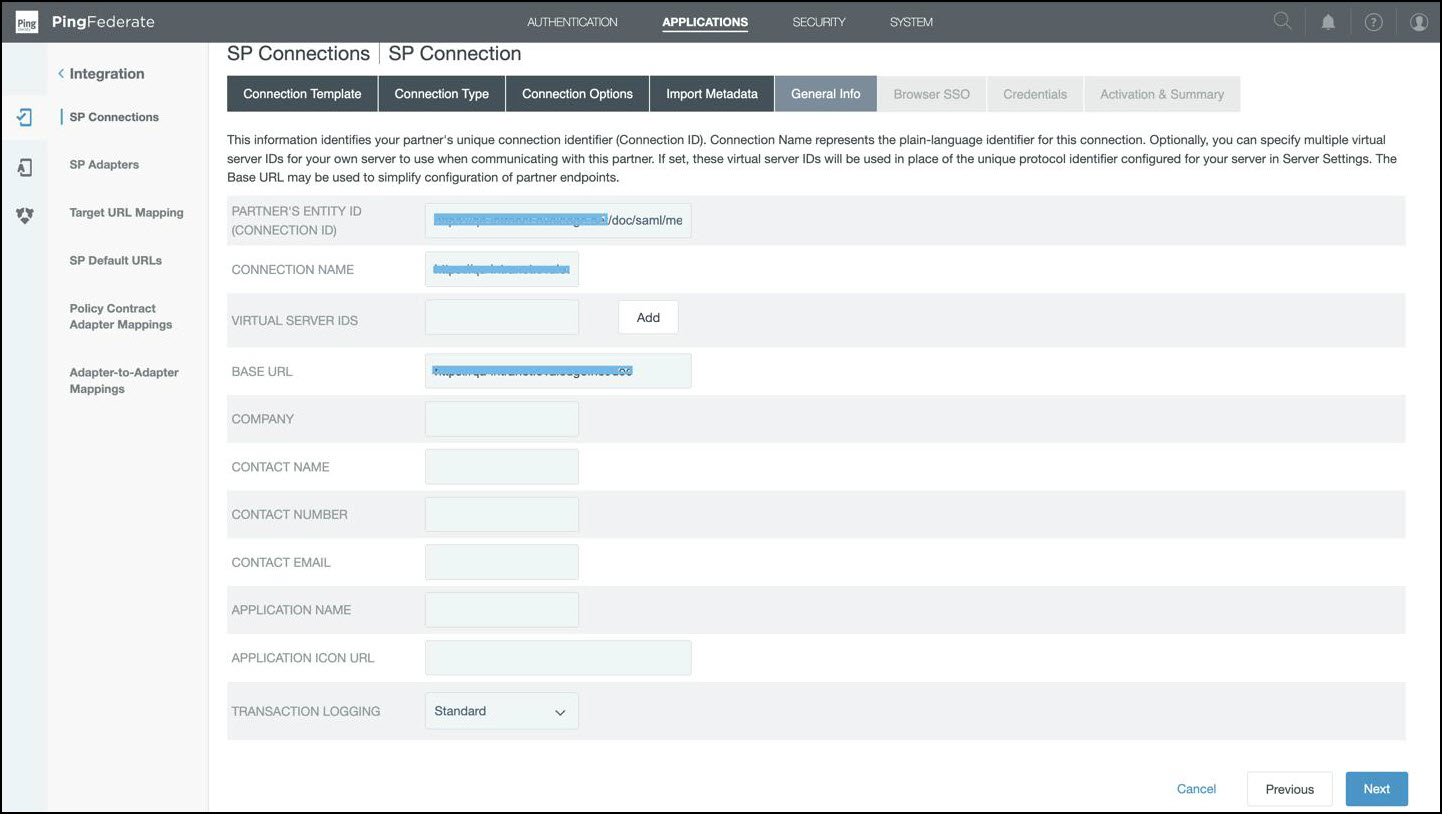Image resolution: width=1442 pixels, height=814 pixels.
Task: Collapse Integration using the back chevron
Action: (61, 74)
